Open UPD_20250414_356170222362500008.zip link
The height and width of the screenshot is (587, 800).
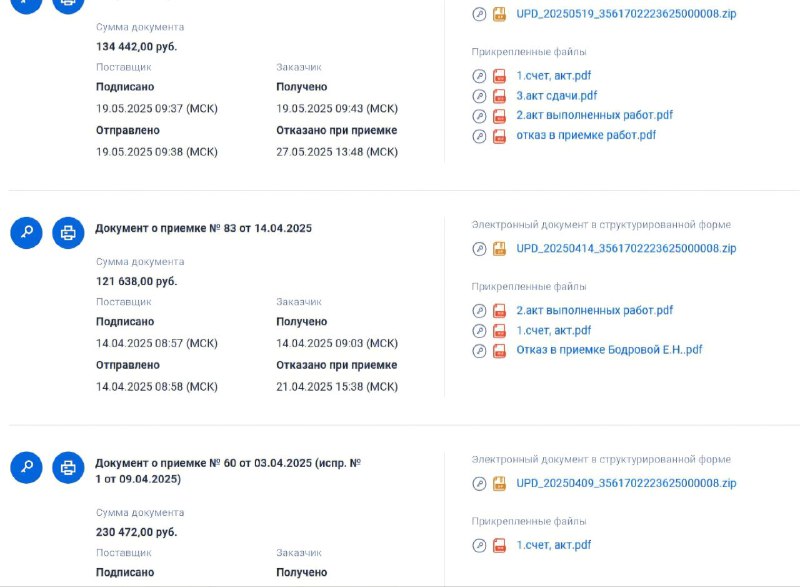pos(626,248)
